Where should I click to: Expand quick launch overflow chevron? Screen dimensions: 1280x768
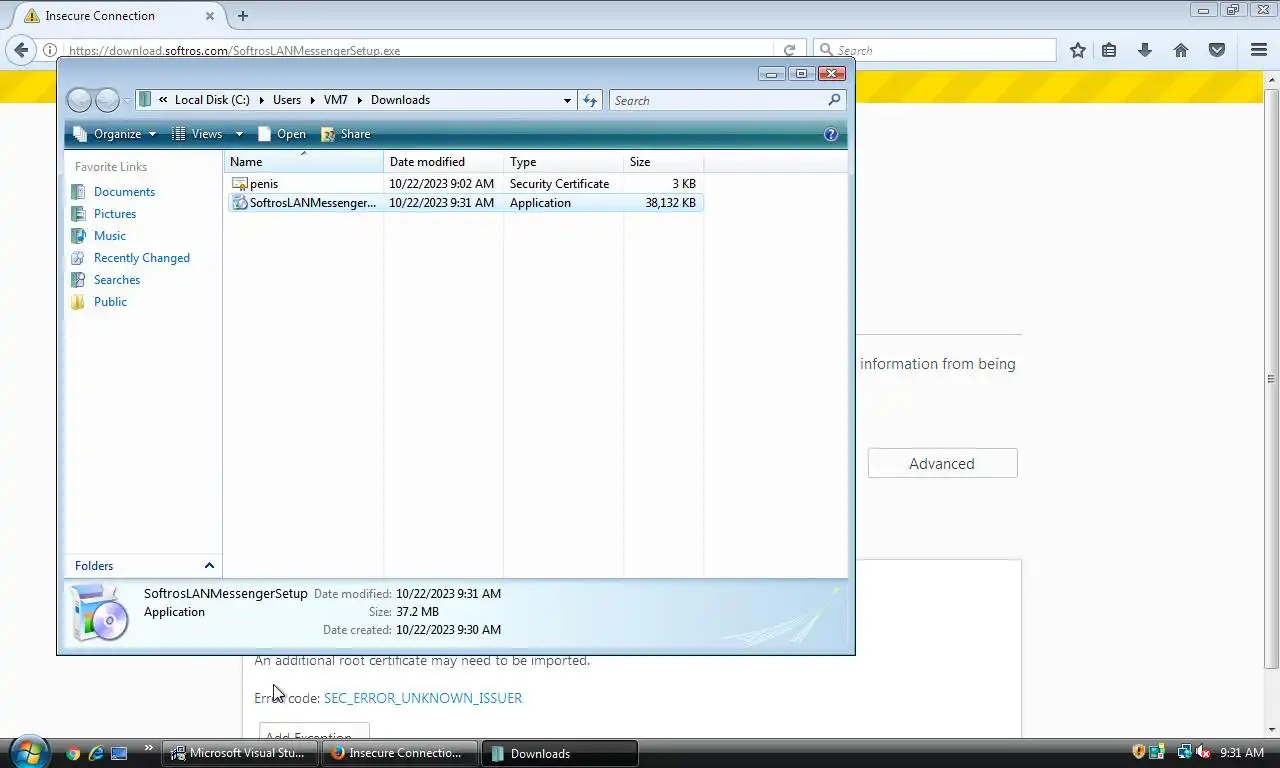149,747
